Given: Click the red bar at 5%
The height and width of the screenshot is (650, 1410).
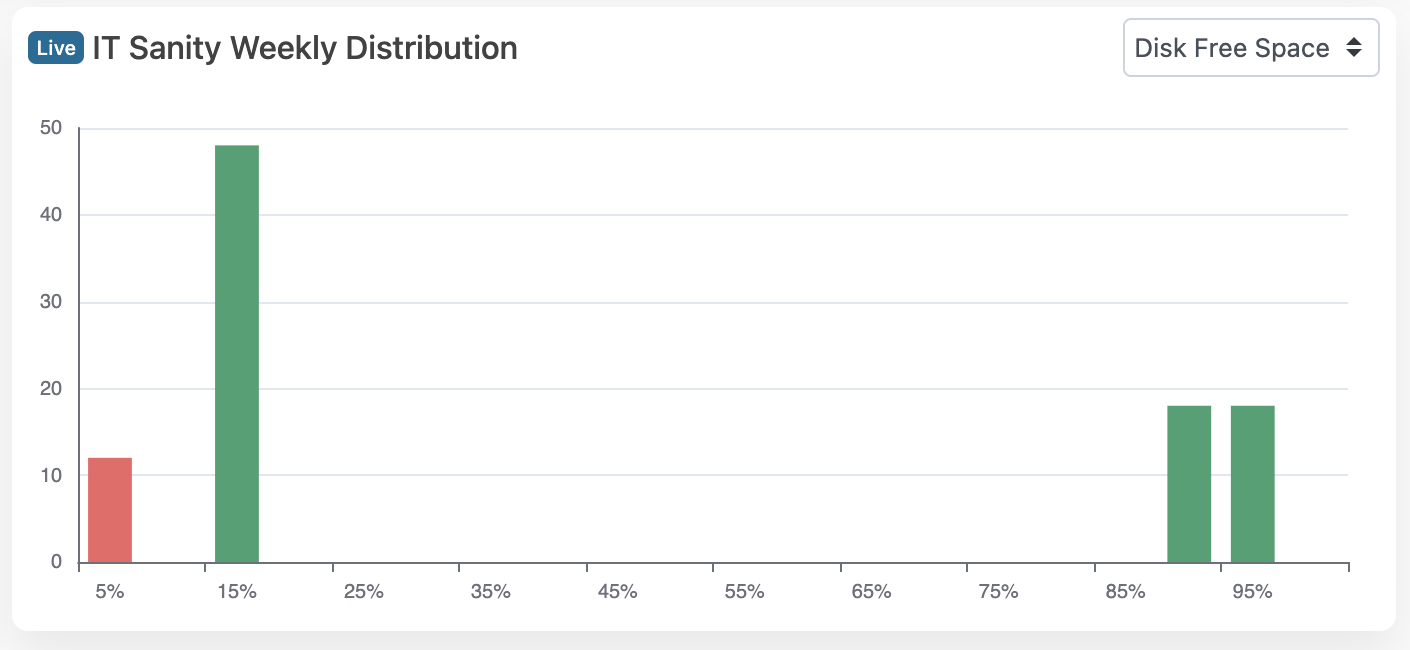Looking at the screenshot, I should [110, 510].
